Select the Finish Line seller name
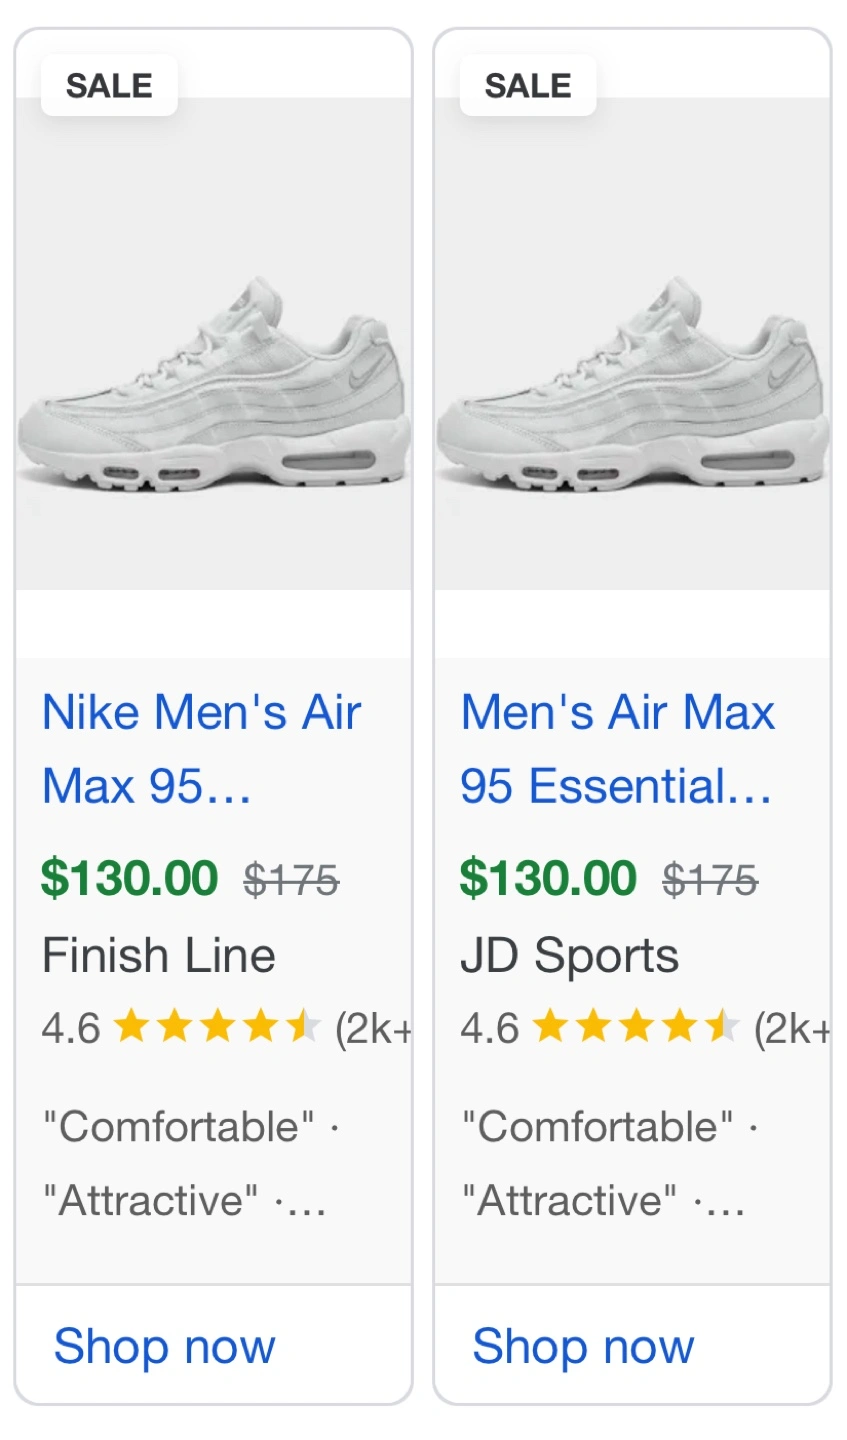847x1440 pixels. [x=159, y=956]
